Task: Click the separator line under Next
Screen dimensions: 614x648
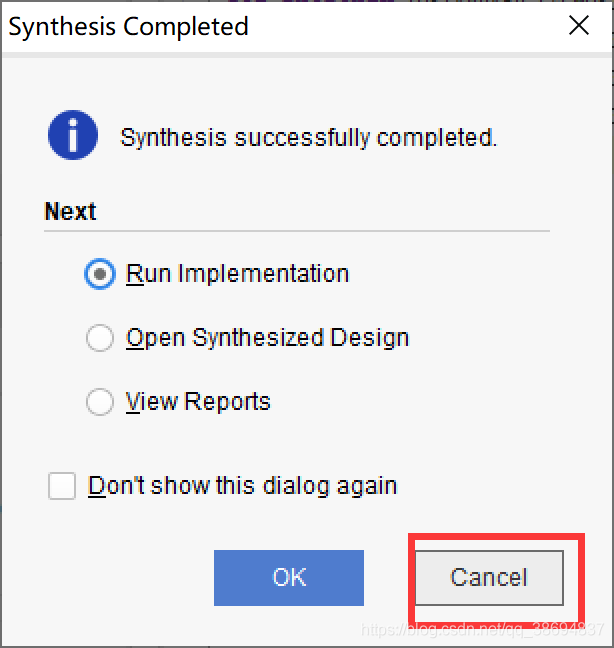Action: (x=297, y=231)
